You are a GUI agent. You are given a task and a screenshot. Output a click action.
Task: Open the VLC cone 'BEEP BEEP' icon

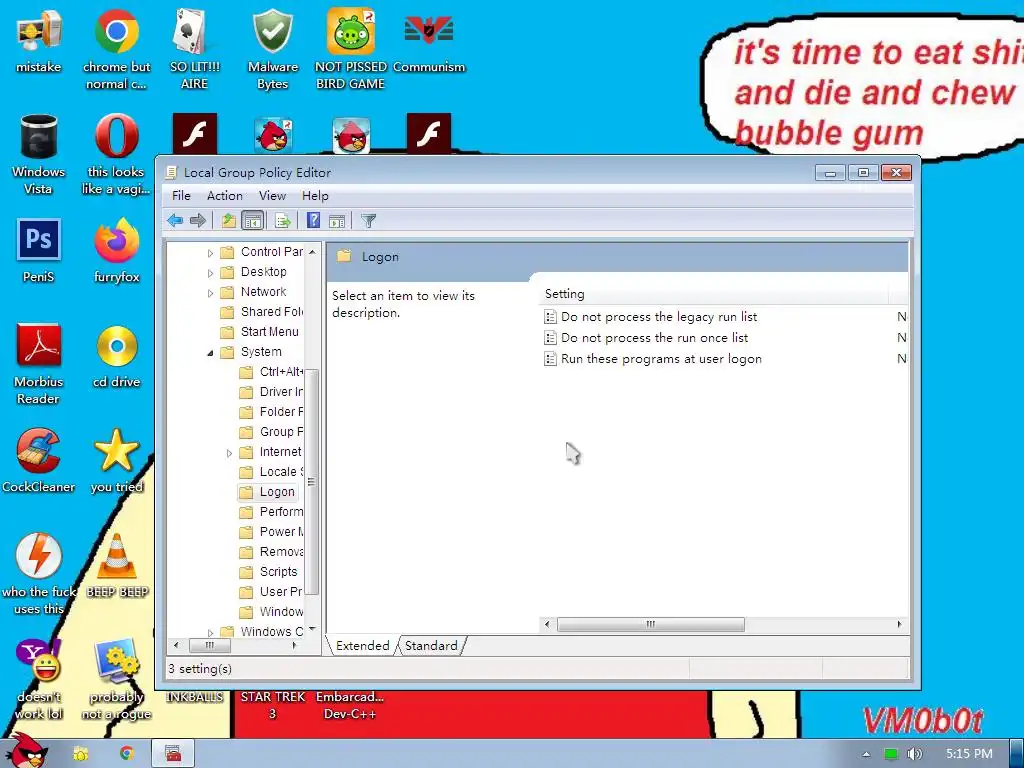[117, 566]
